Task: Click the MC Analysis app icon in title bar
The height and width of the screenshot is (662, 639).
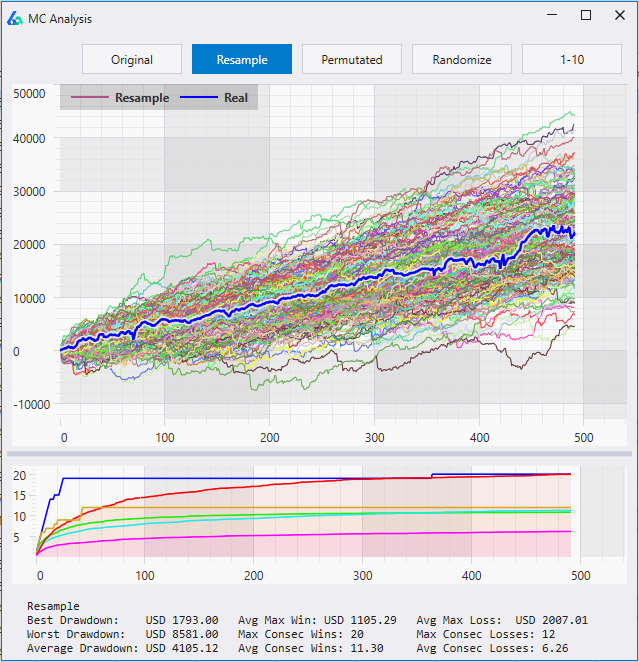Action: tap(15, 17)
